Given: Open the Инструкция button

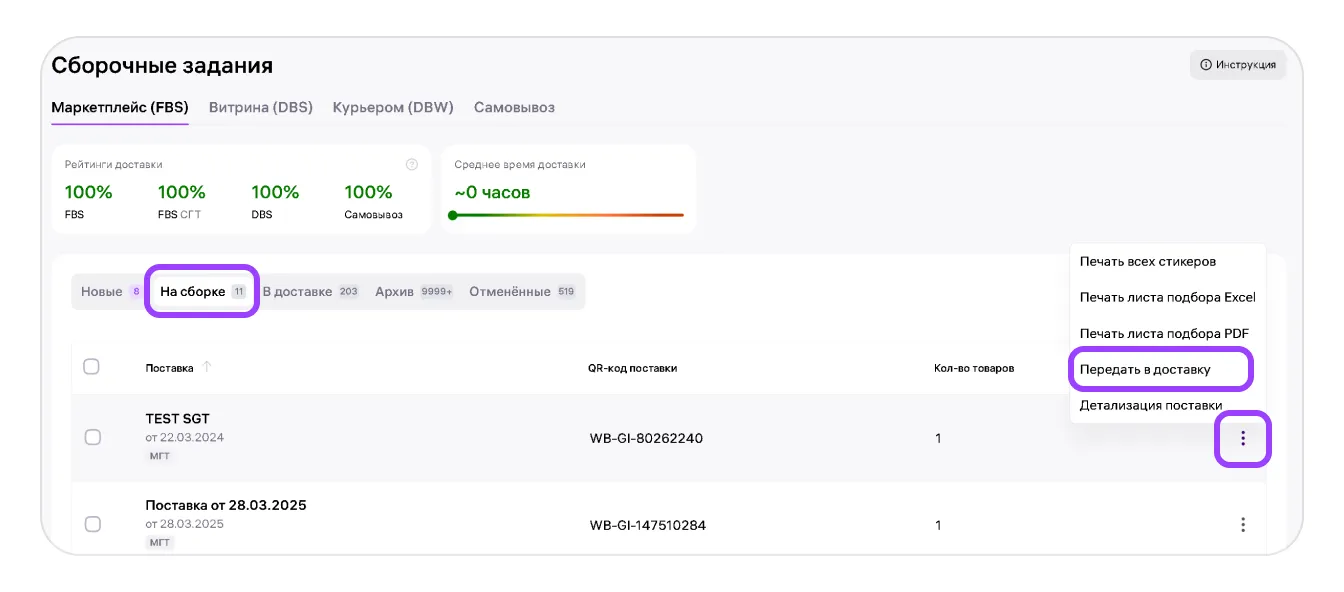Looking at the screenshot, I should [1237, 65].
